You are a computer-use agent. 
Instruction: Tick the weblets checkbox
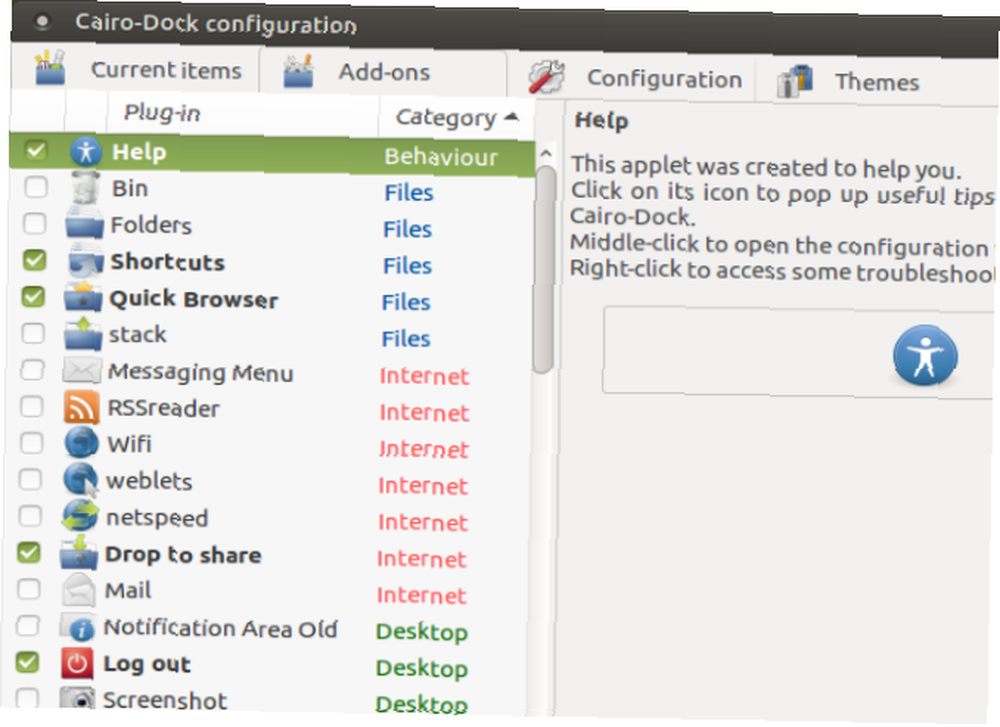[30, 478]
